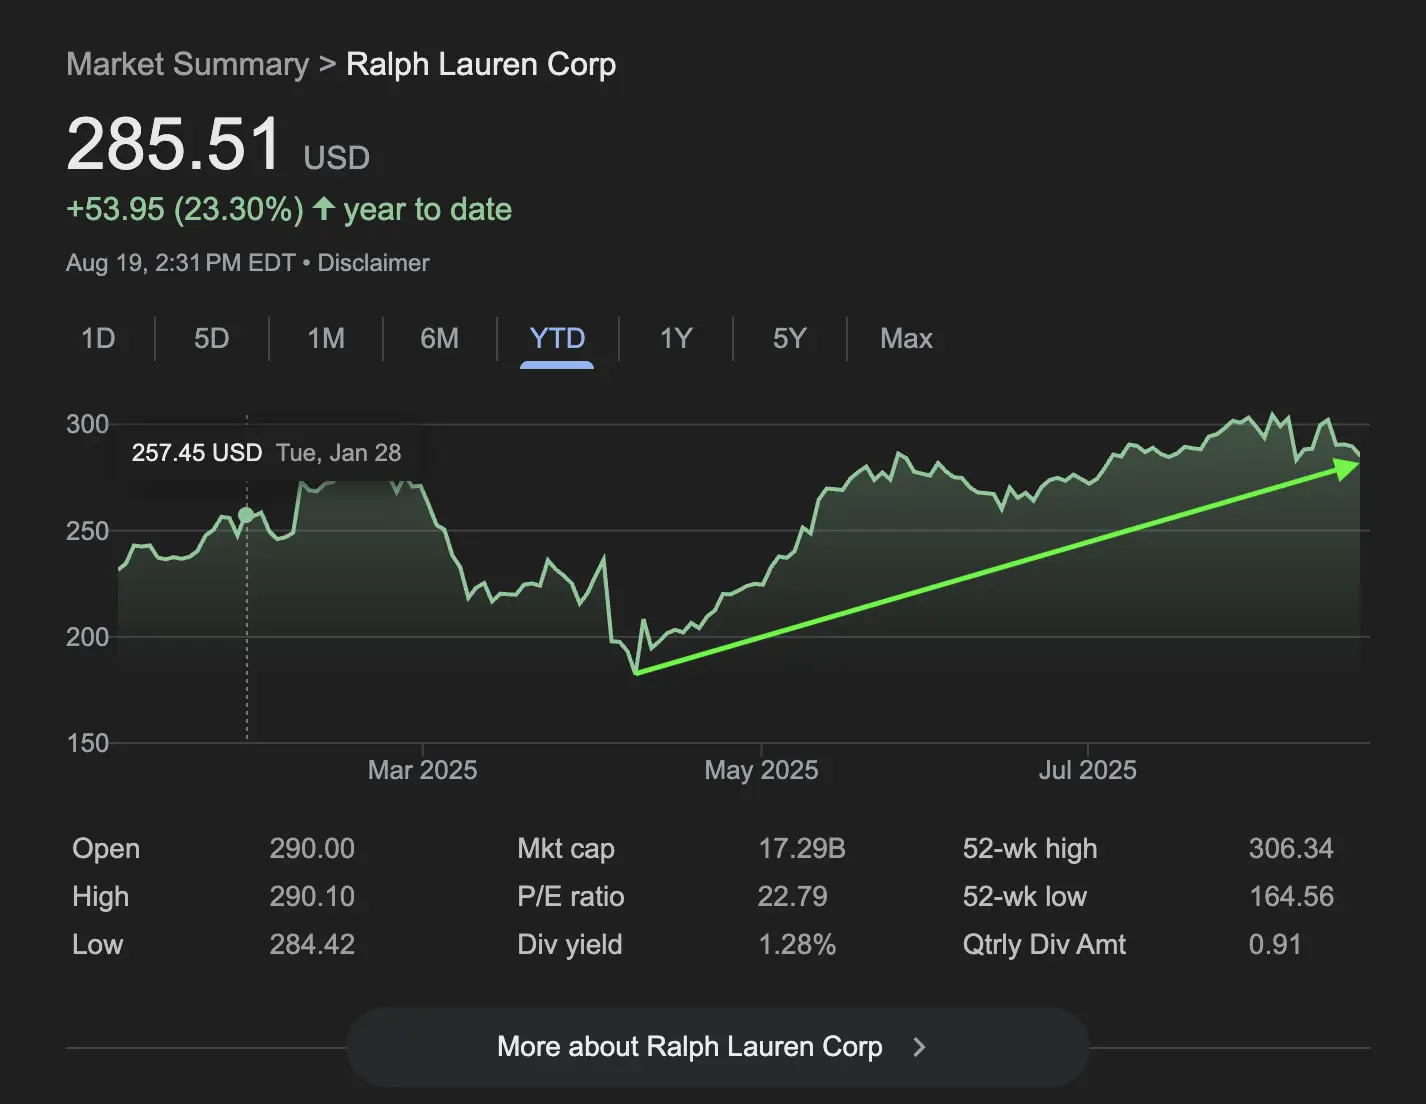1426x1104 pixels.
Task: Select the Max range tab
Action: [906, 338]
